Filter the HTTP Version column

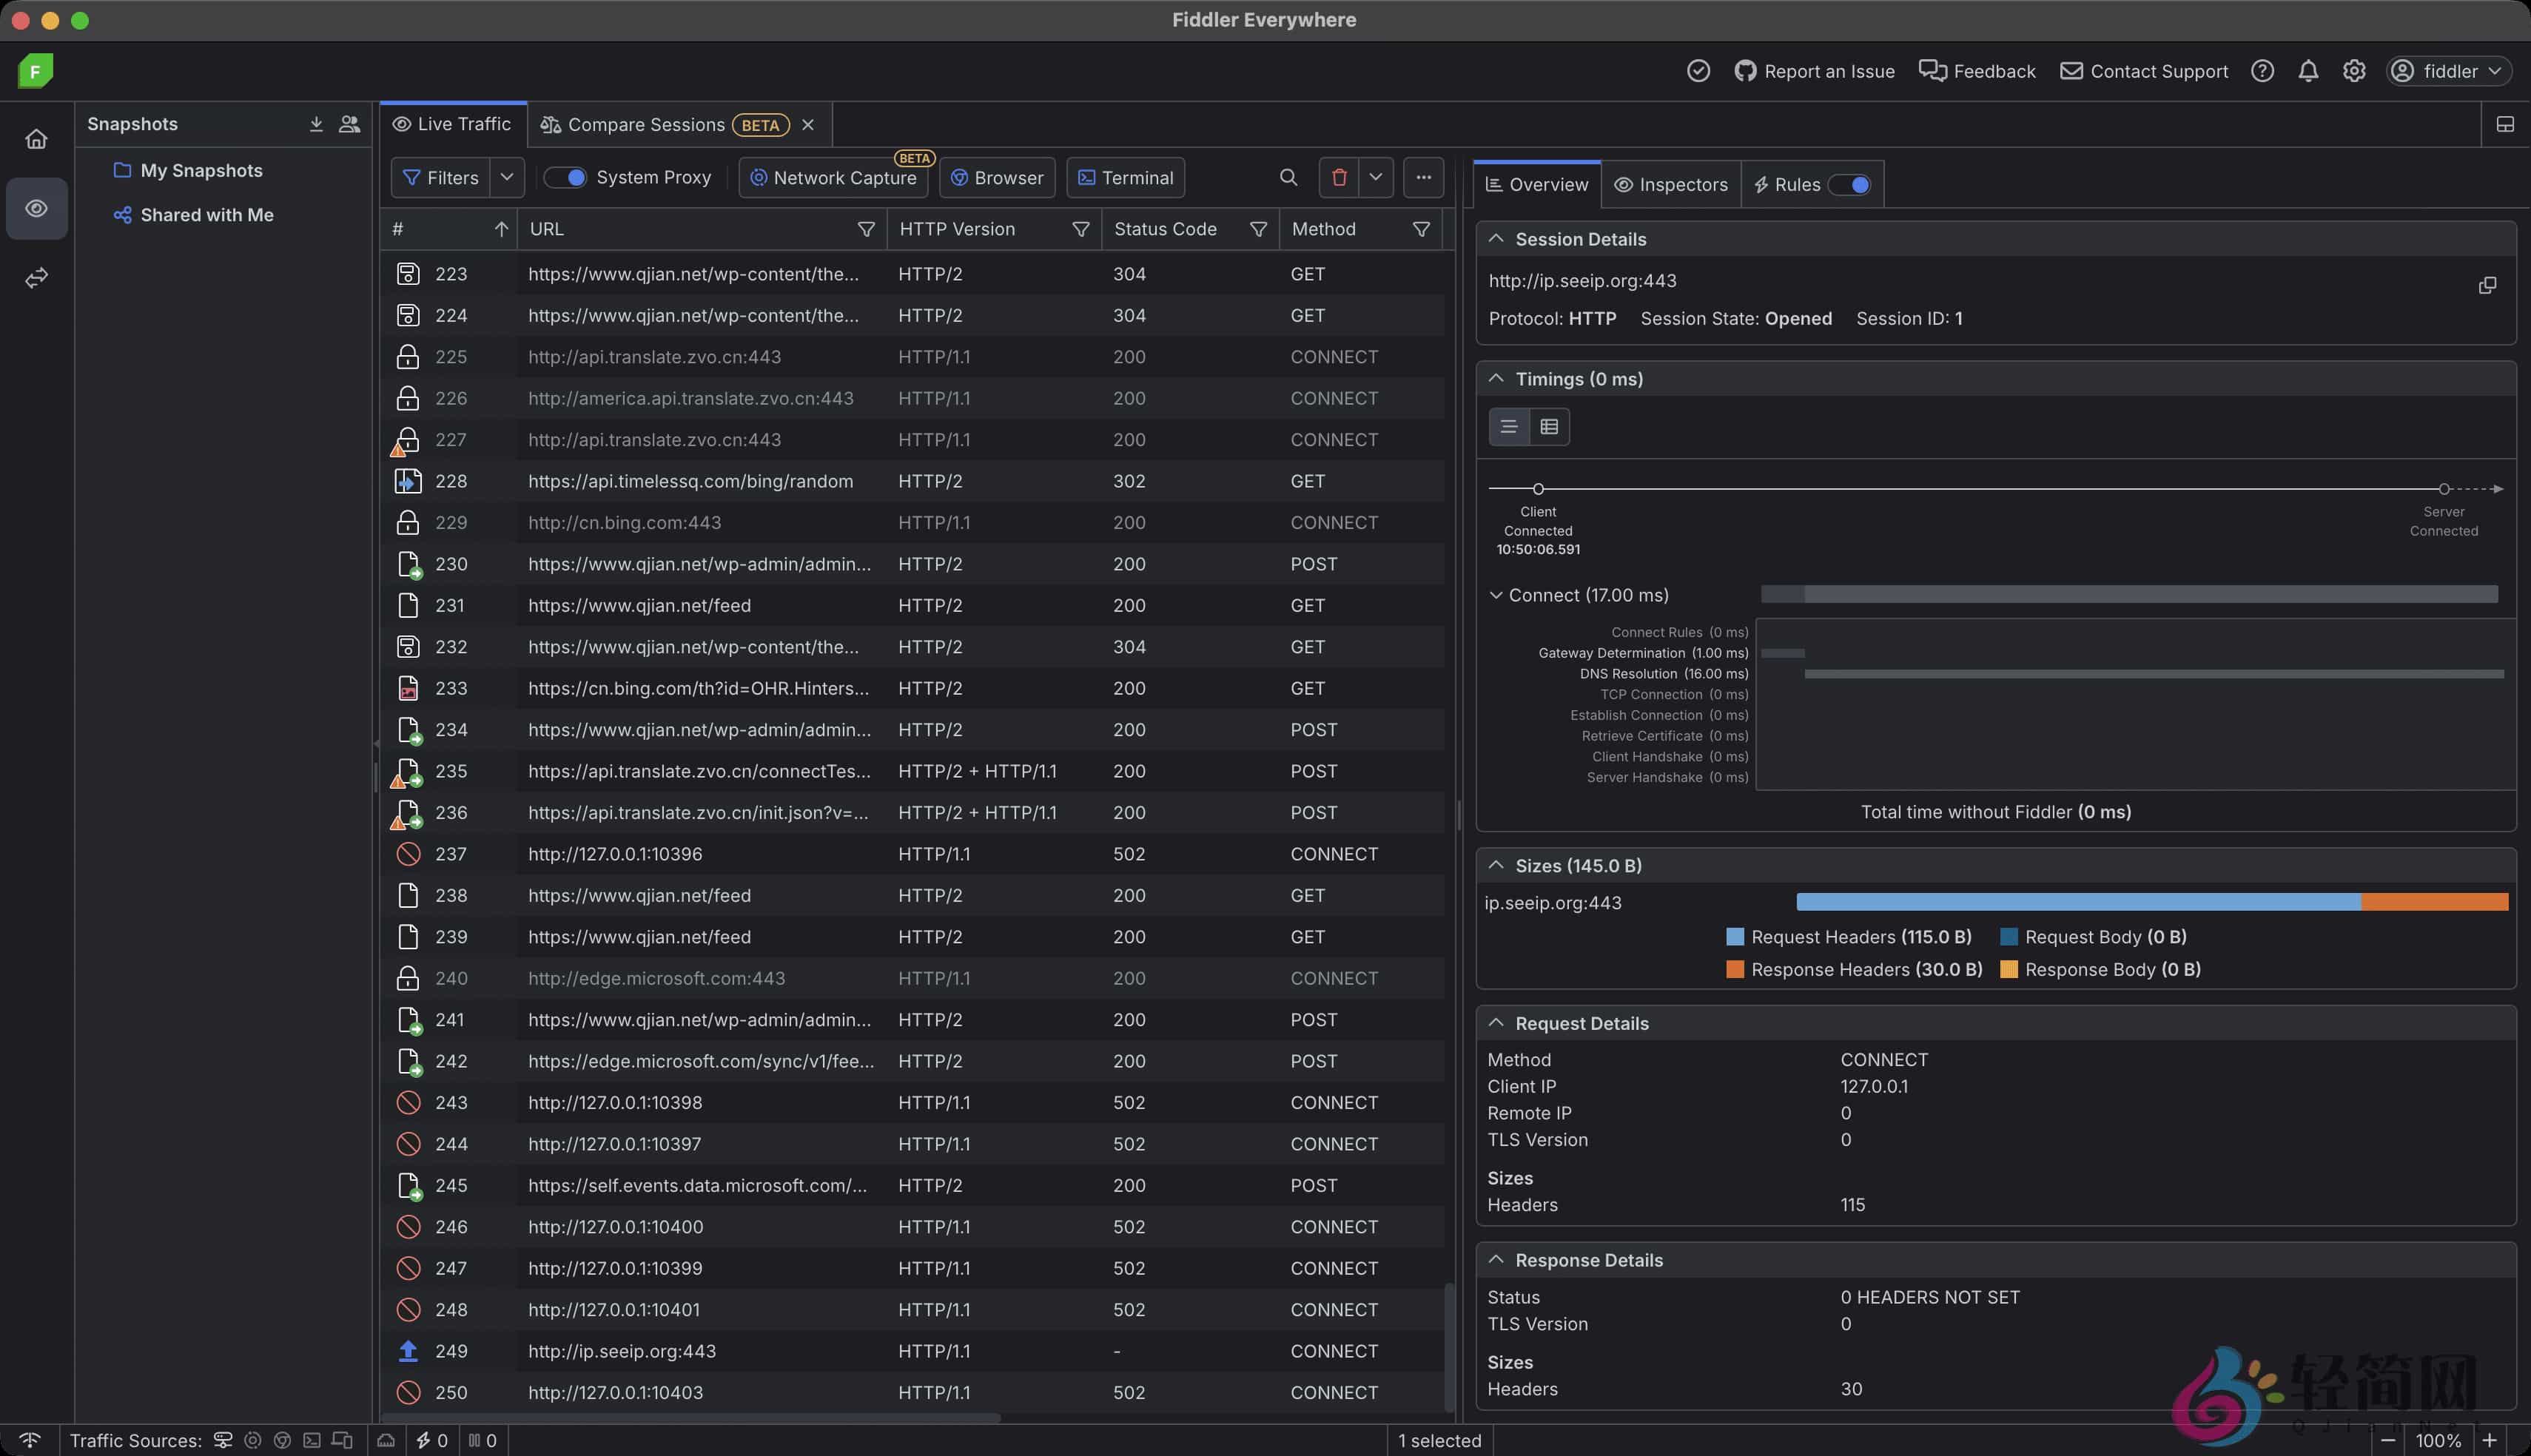[1080, 230]
